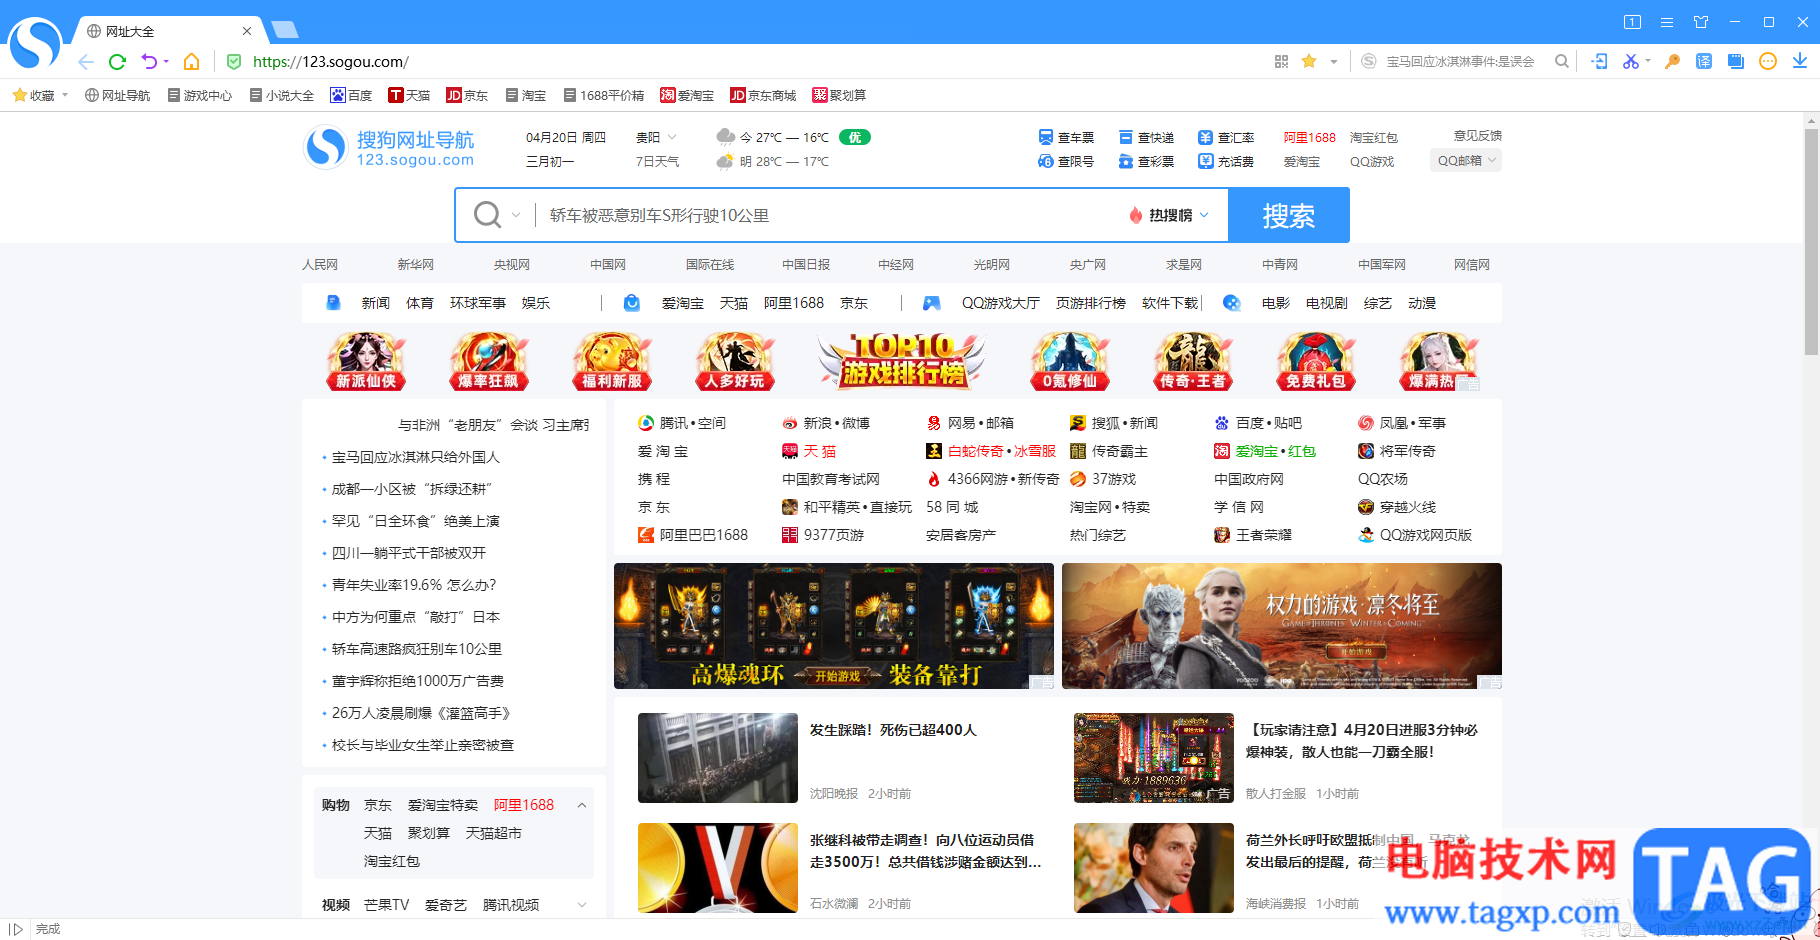Open the 人民网 link
This screenshot has width=1820, height=940.
coord(320,265)
